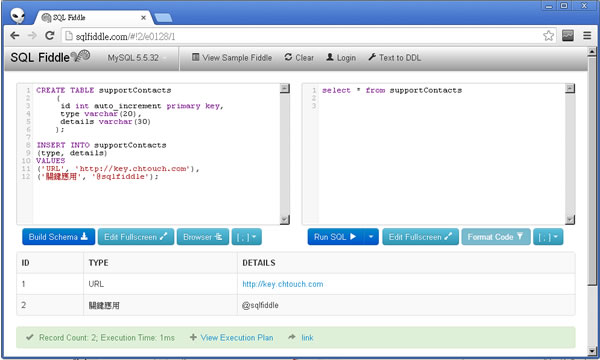
Task: Click the Browser button
Action: click(x=203, y=237)
